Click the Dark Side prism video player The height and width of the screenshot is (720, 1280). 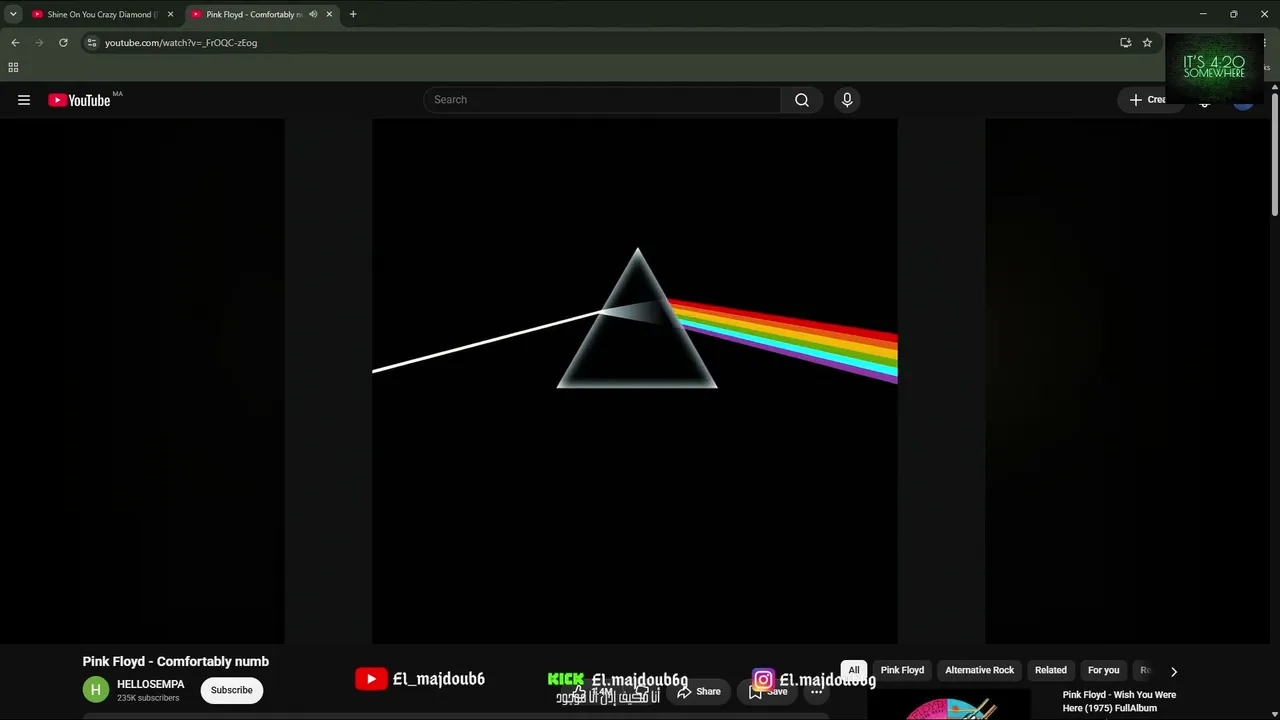635,381
